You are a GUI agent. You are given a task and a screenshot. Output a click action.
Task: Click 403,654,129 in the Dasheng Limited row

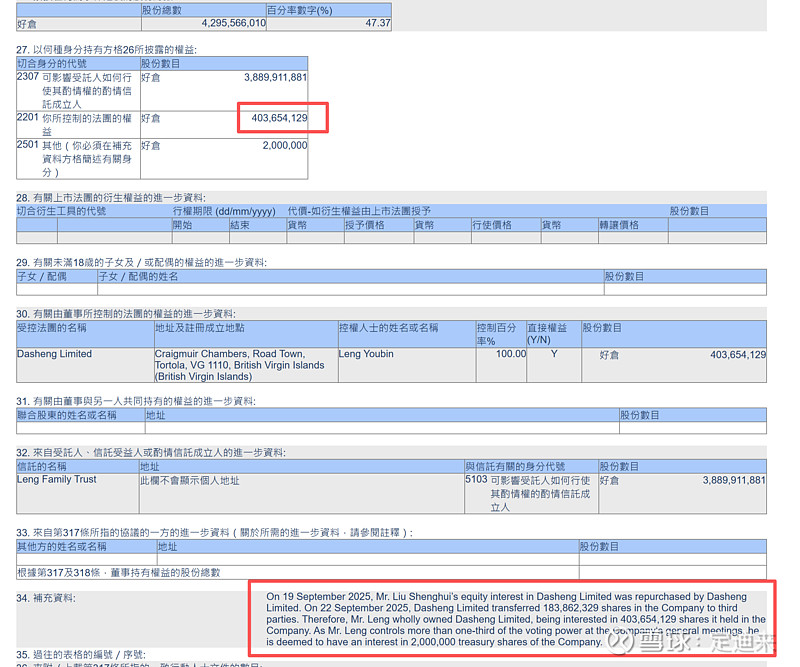tap(738, 355)
